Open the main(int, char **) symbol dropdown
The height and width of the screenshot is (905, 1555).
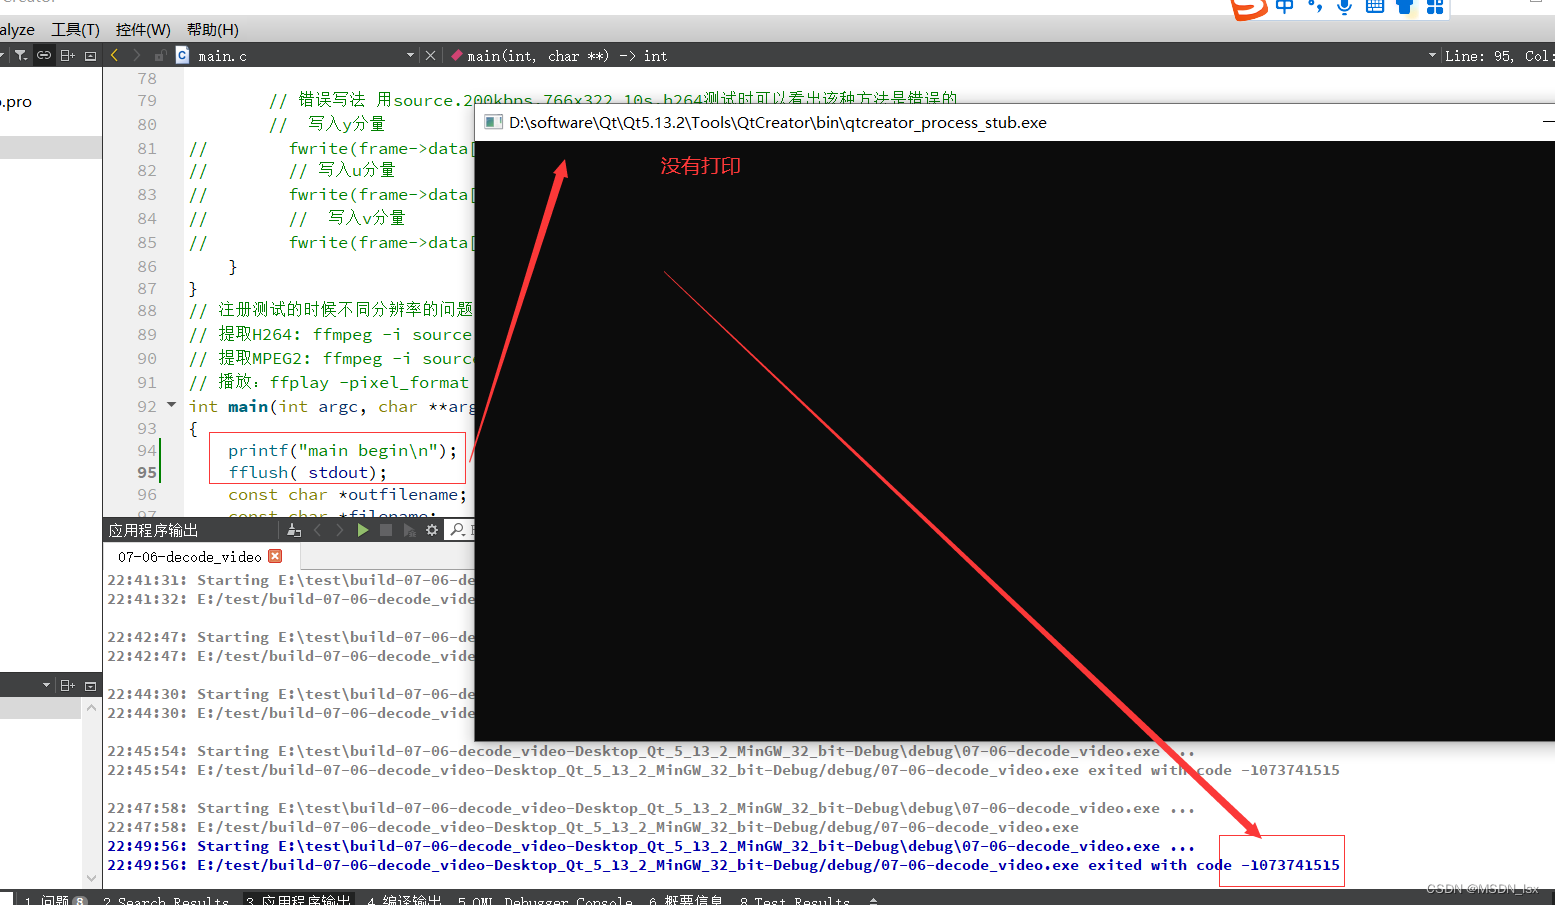1432,55
